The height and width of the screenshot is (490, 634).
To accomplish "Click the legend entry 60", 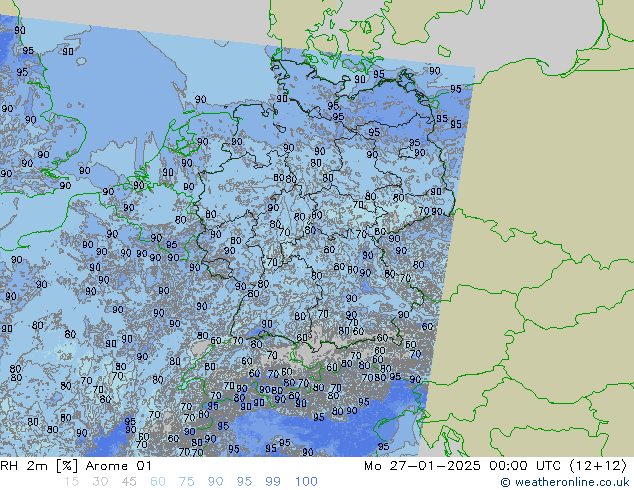I will click(158, 482).
